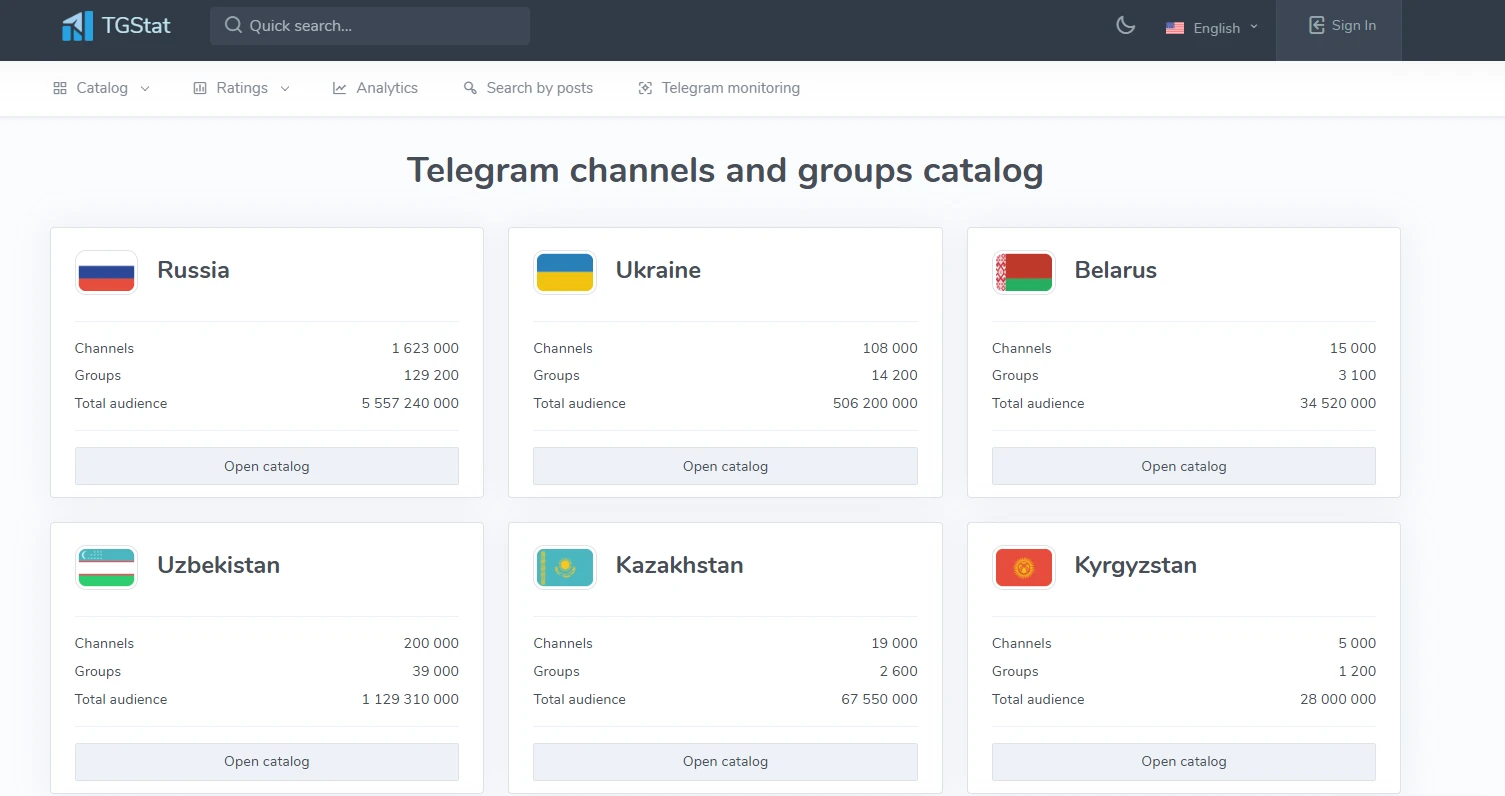Screen dimensions: 1505x796
Task: Click the magnifier icon in Quick search
Action: pyautogui.click(x=233, y=25)
